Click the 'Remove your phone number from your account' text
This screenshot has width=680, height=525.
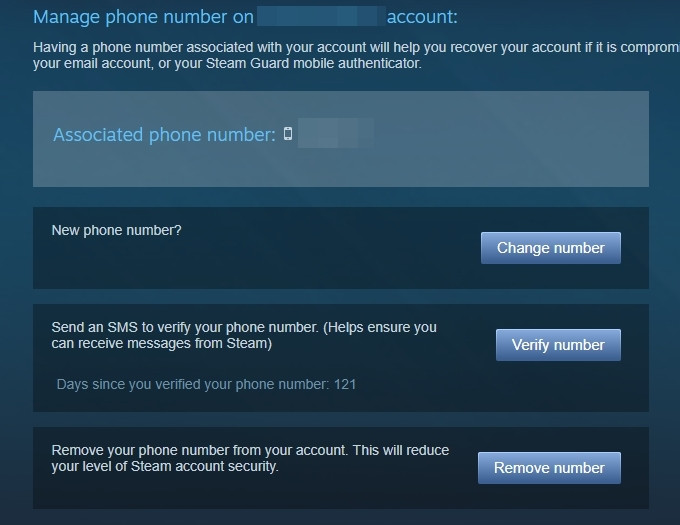[x=199, y=450]
